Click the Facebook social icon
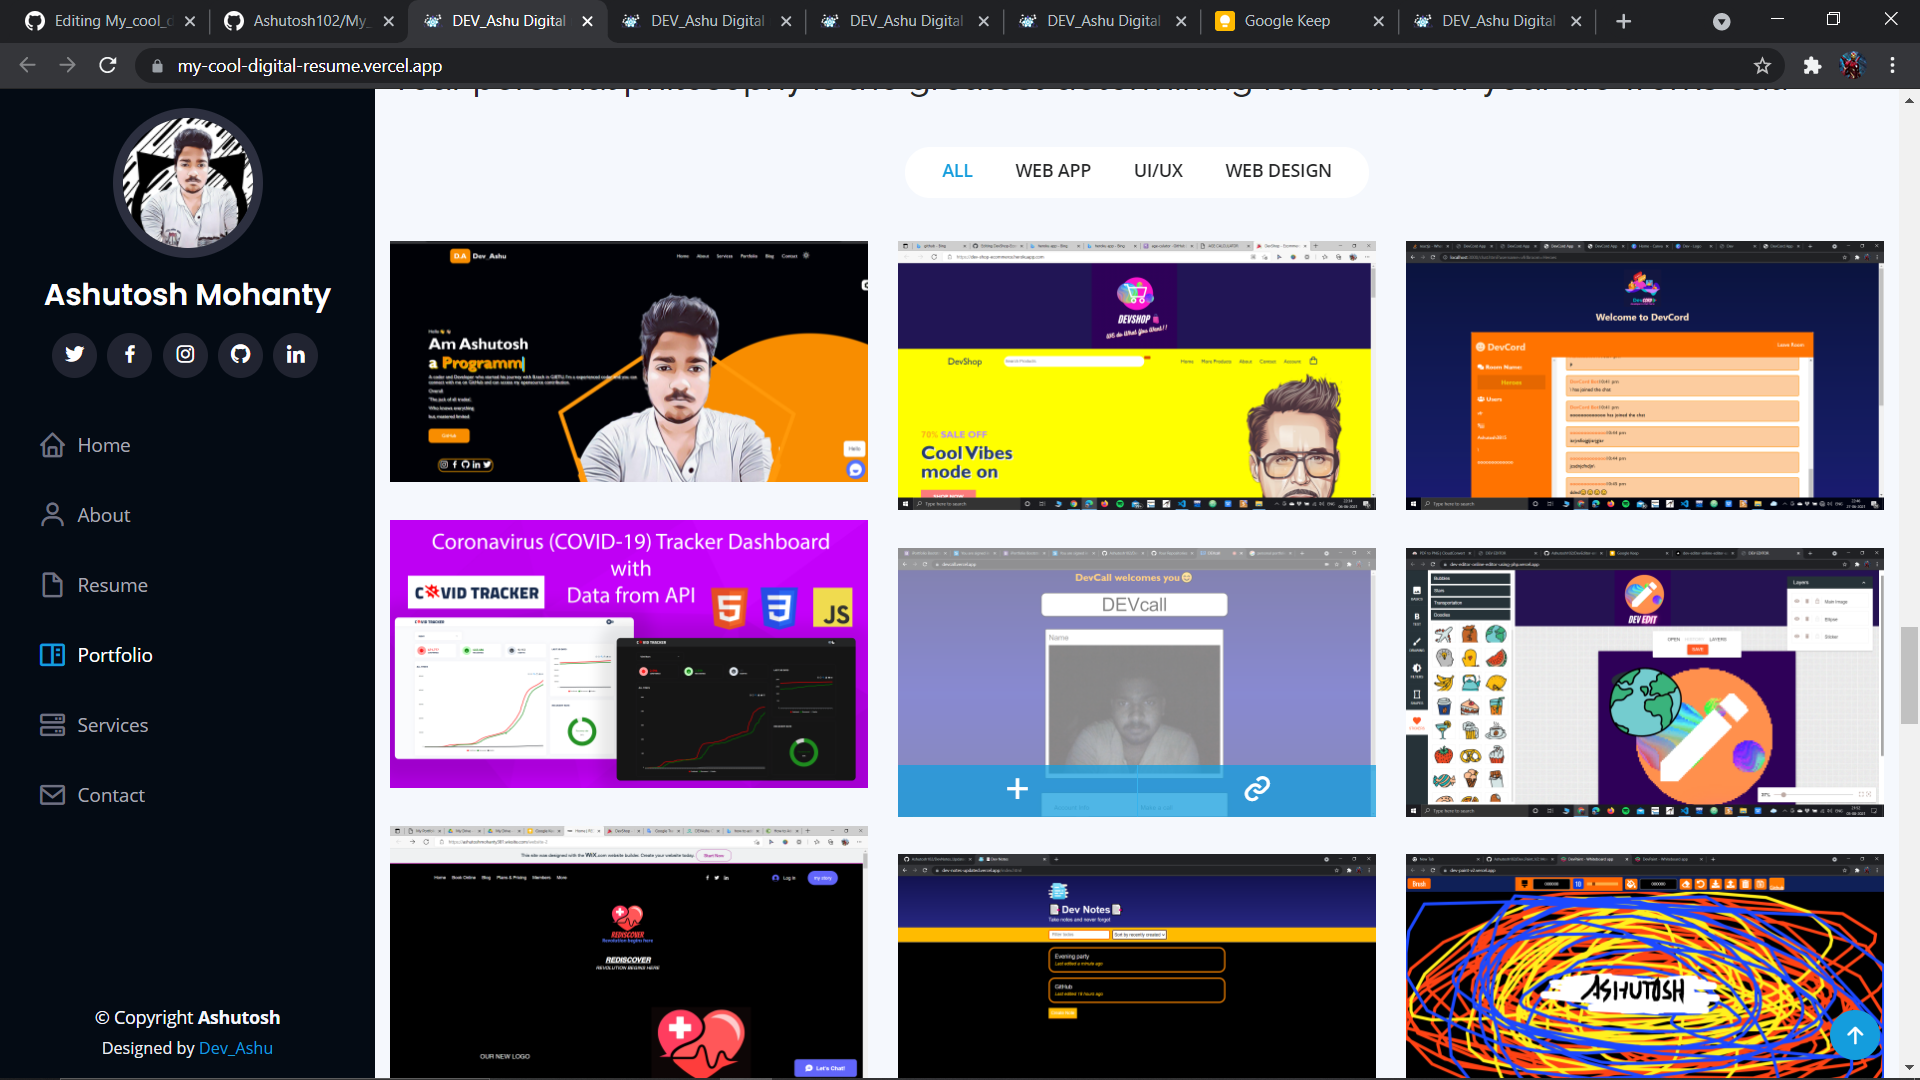 click(x=129, y=355)
